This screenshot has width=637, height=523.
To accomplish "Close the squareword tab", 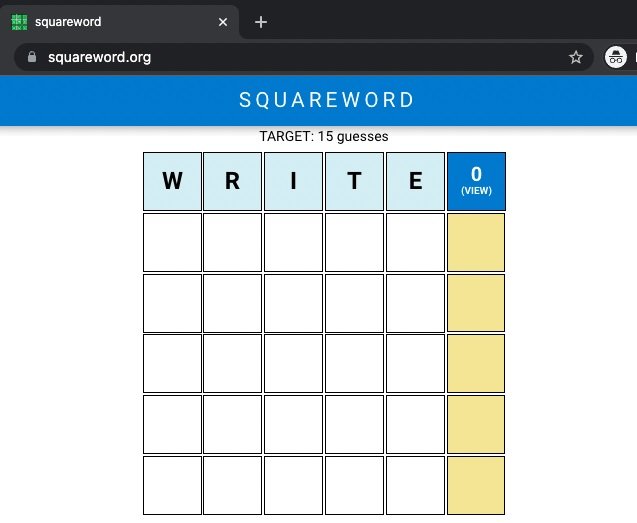I will pyautogui.click(x=223, y=22).
